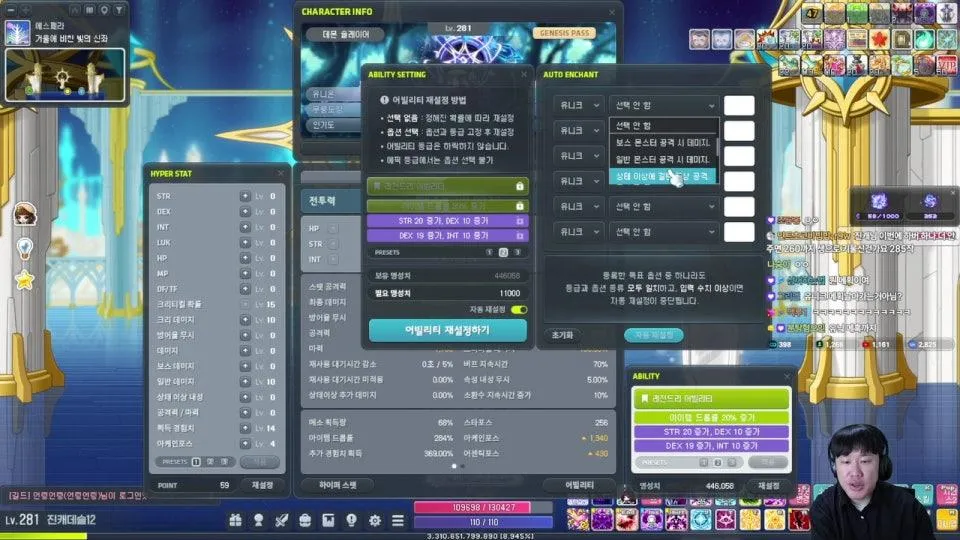
Task: Choose 선택 안 함 in the open dropdown list
Action: point(662,126)
